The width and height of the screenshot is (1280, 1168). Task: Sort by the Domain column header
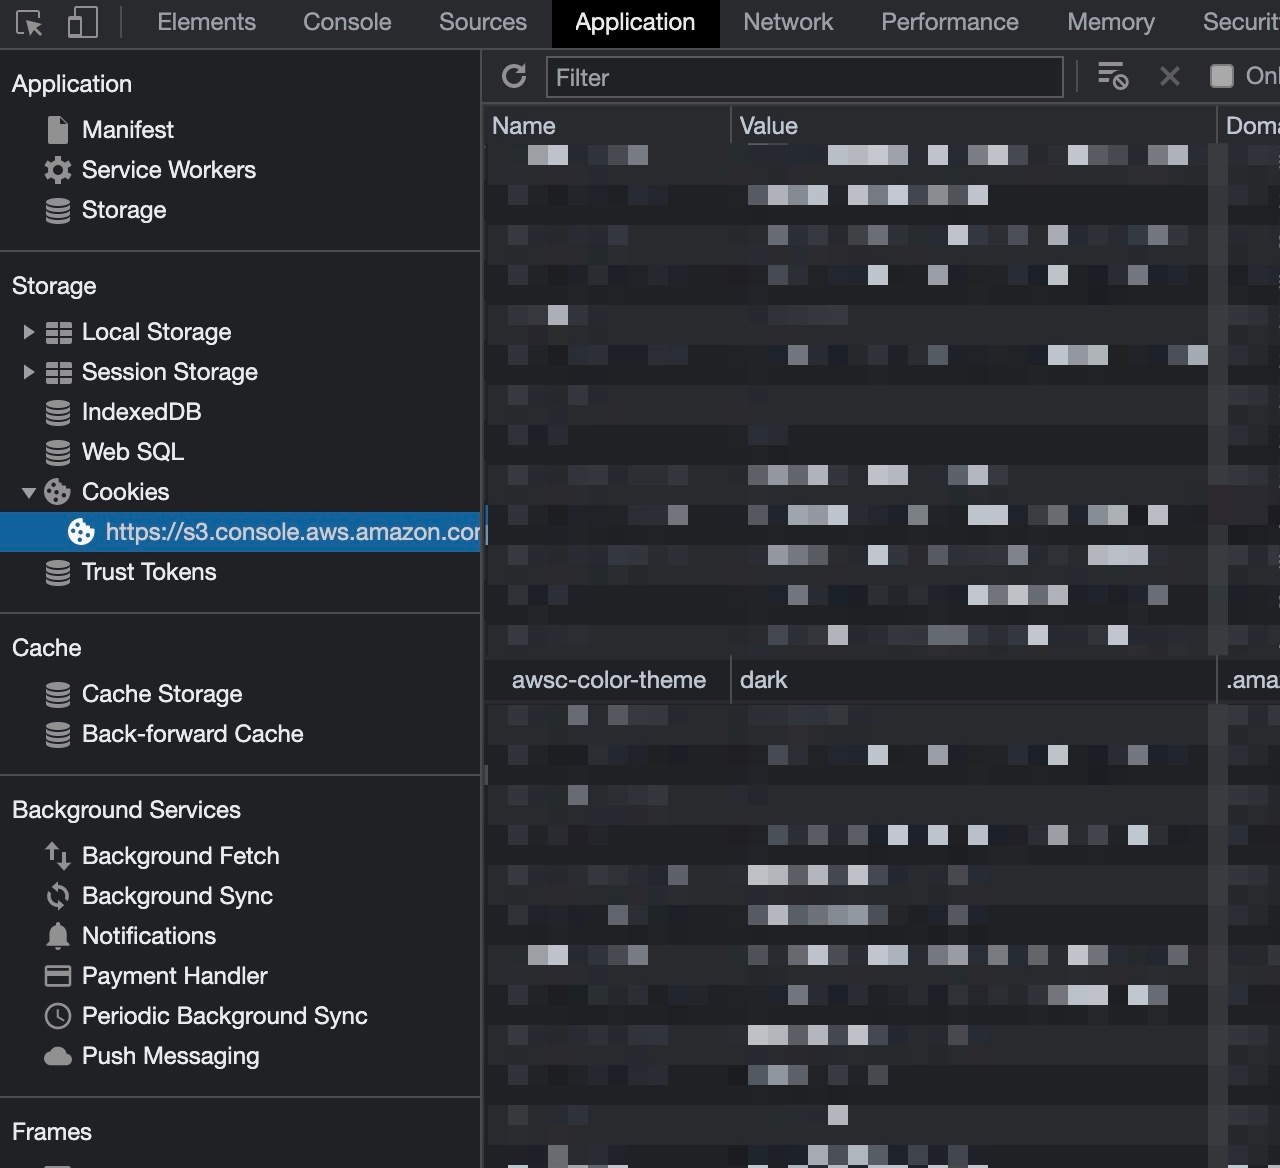coord(1249,126)
